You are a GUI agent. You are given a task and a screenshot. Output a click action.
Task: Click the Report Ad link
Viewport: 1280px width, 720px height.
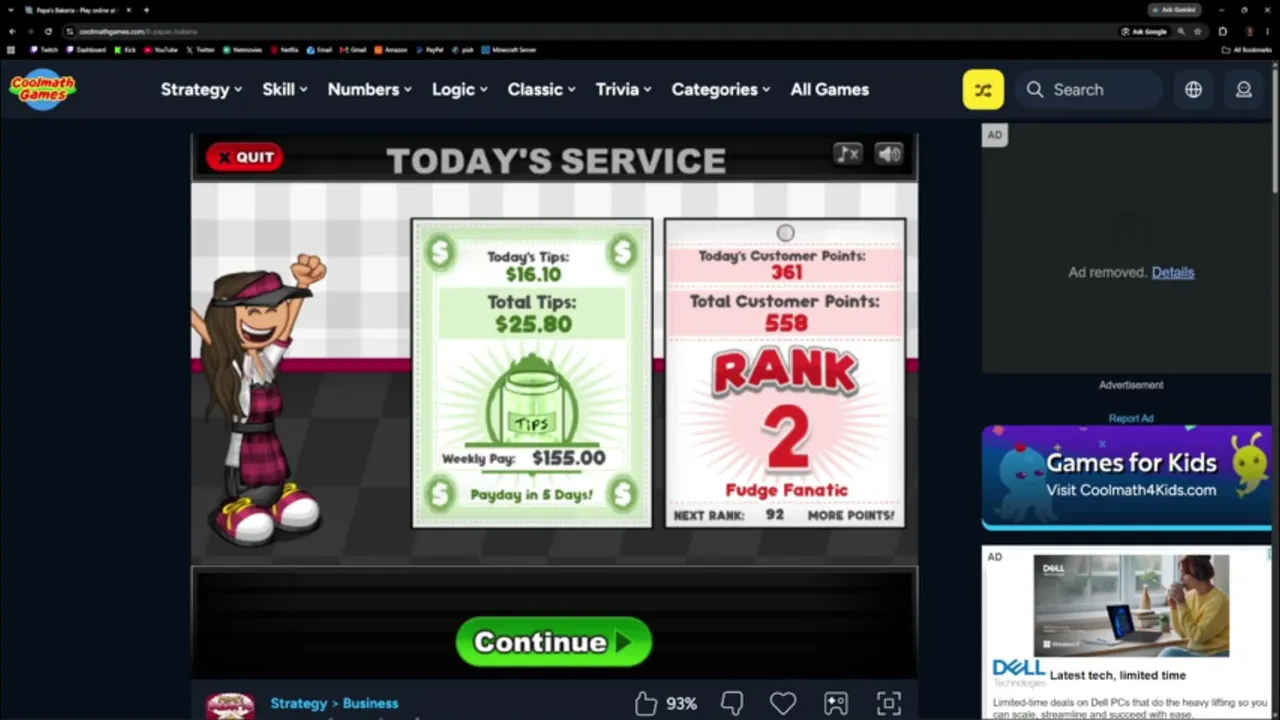[1131, 418]
